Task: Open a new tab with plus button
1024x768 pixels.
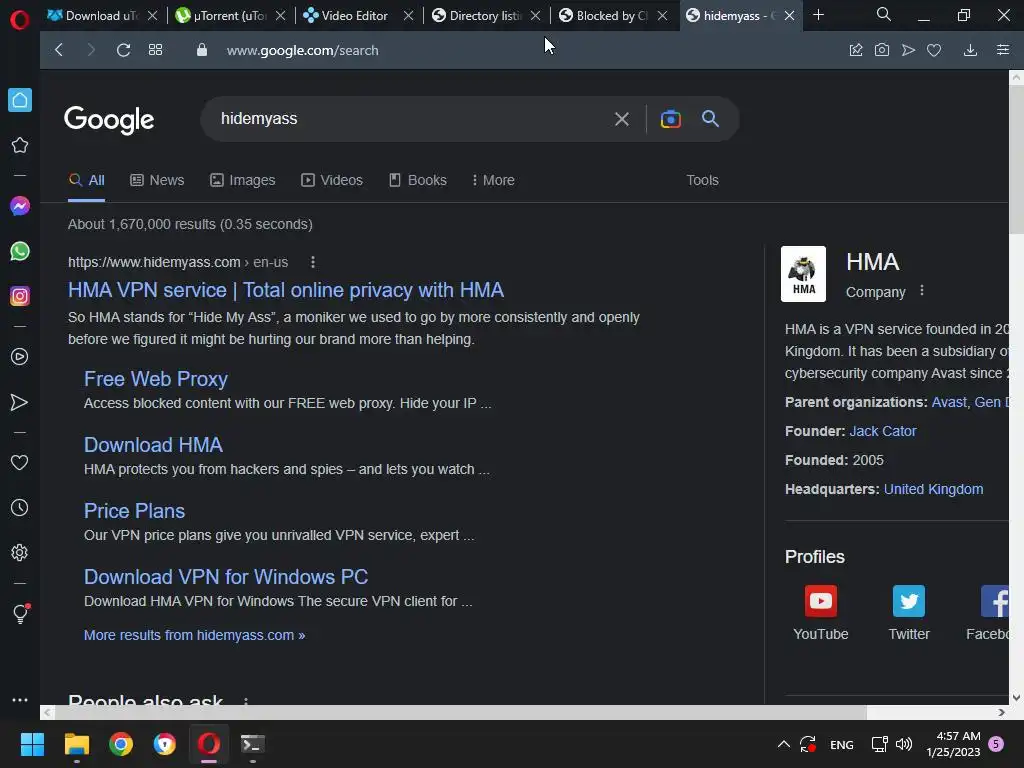Action: (818, 14)
